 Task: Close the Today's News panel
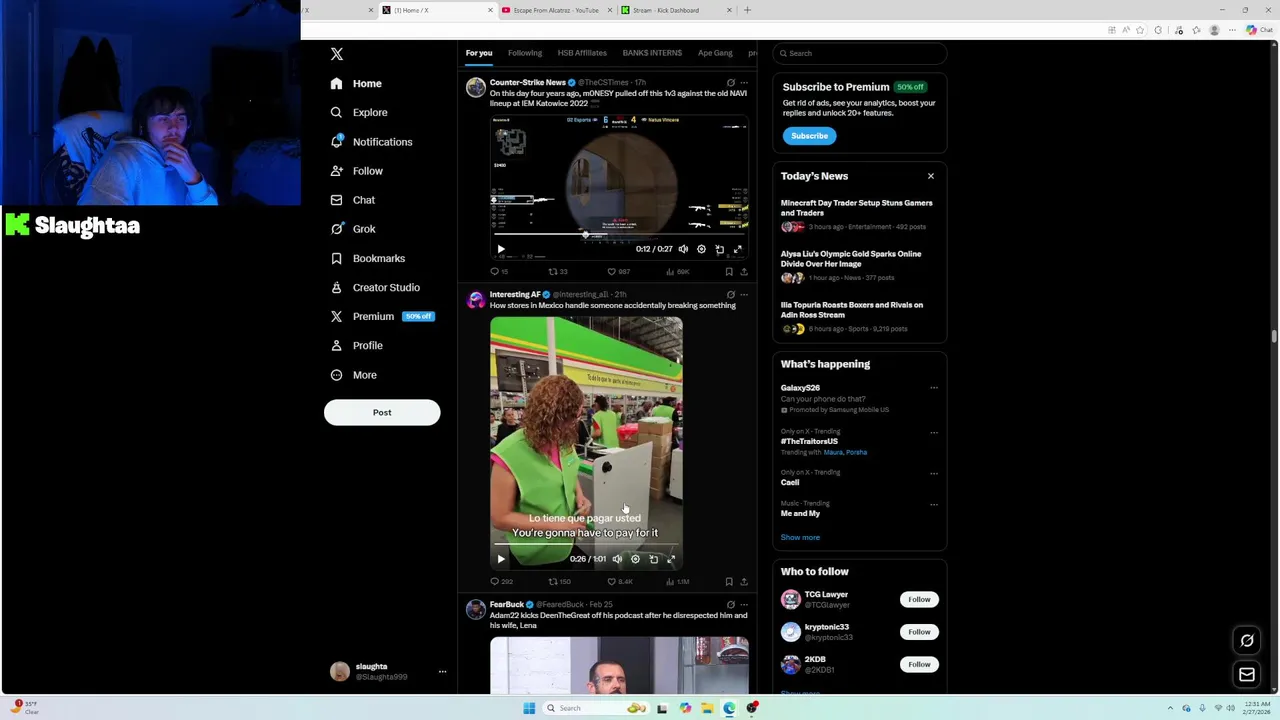[930, 176]
